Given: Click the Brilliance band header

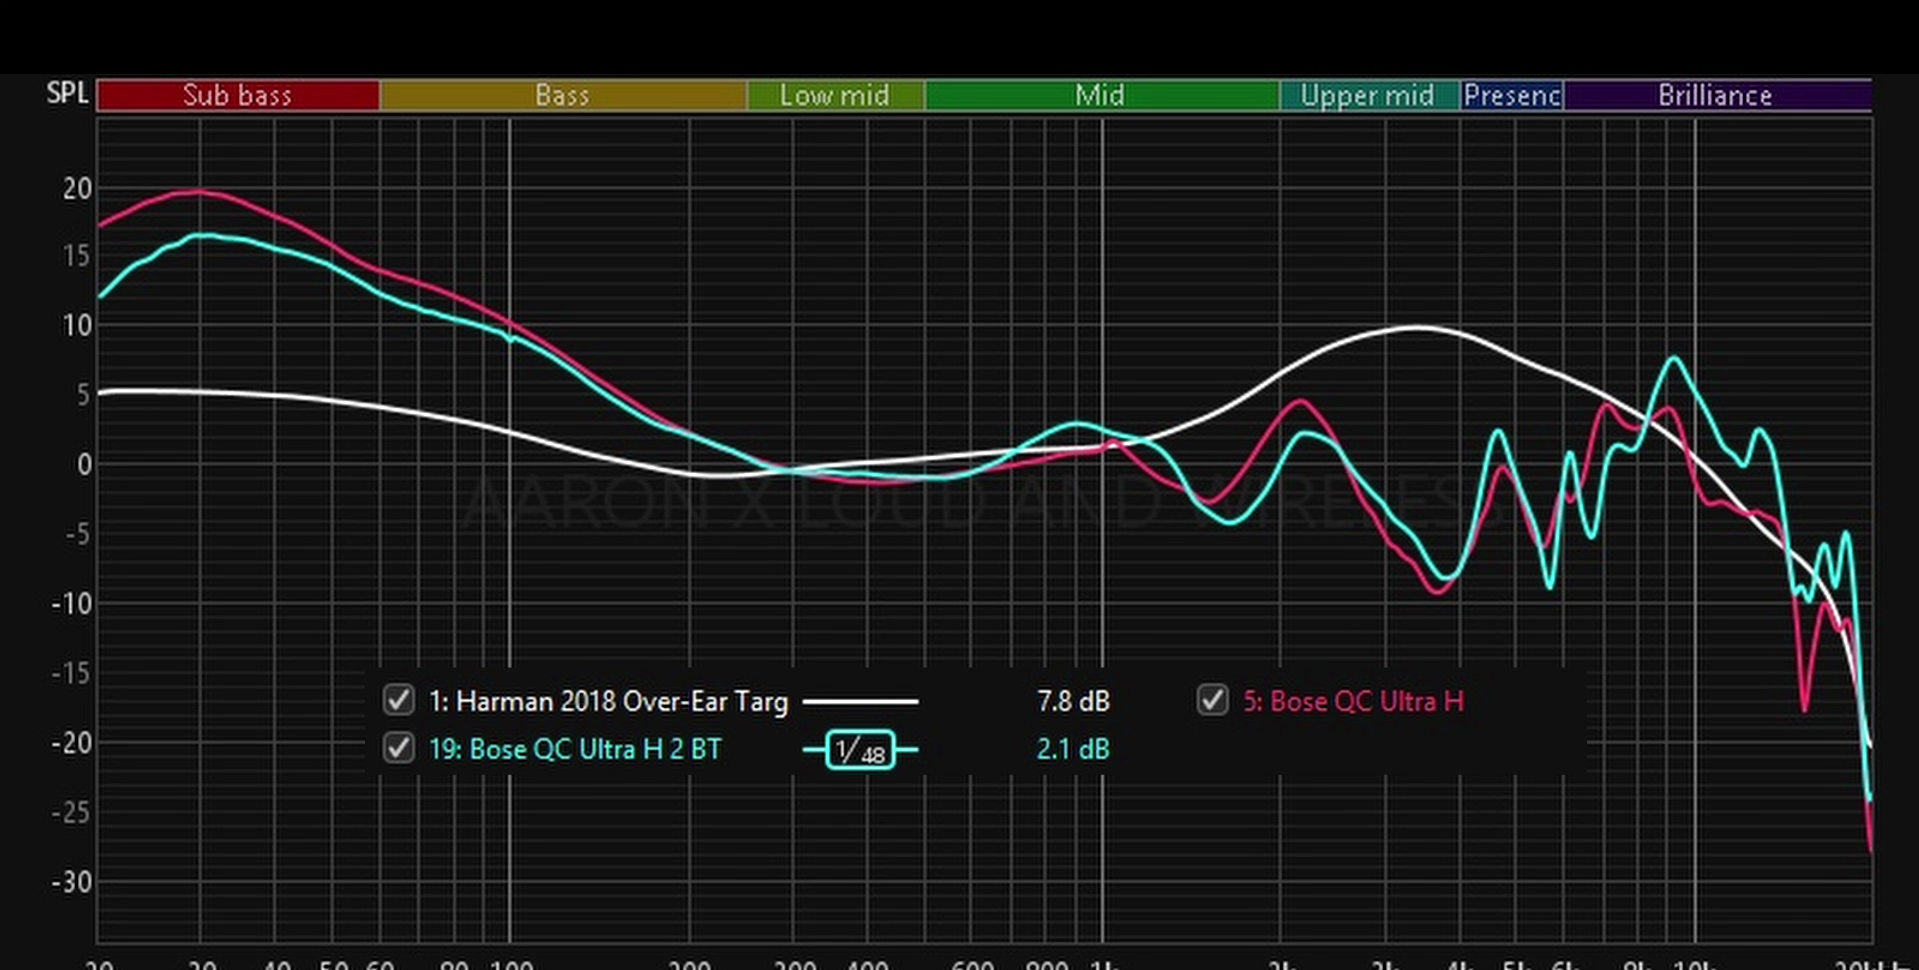Looking at the screenshot, I should click(1717, 95).
